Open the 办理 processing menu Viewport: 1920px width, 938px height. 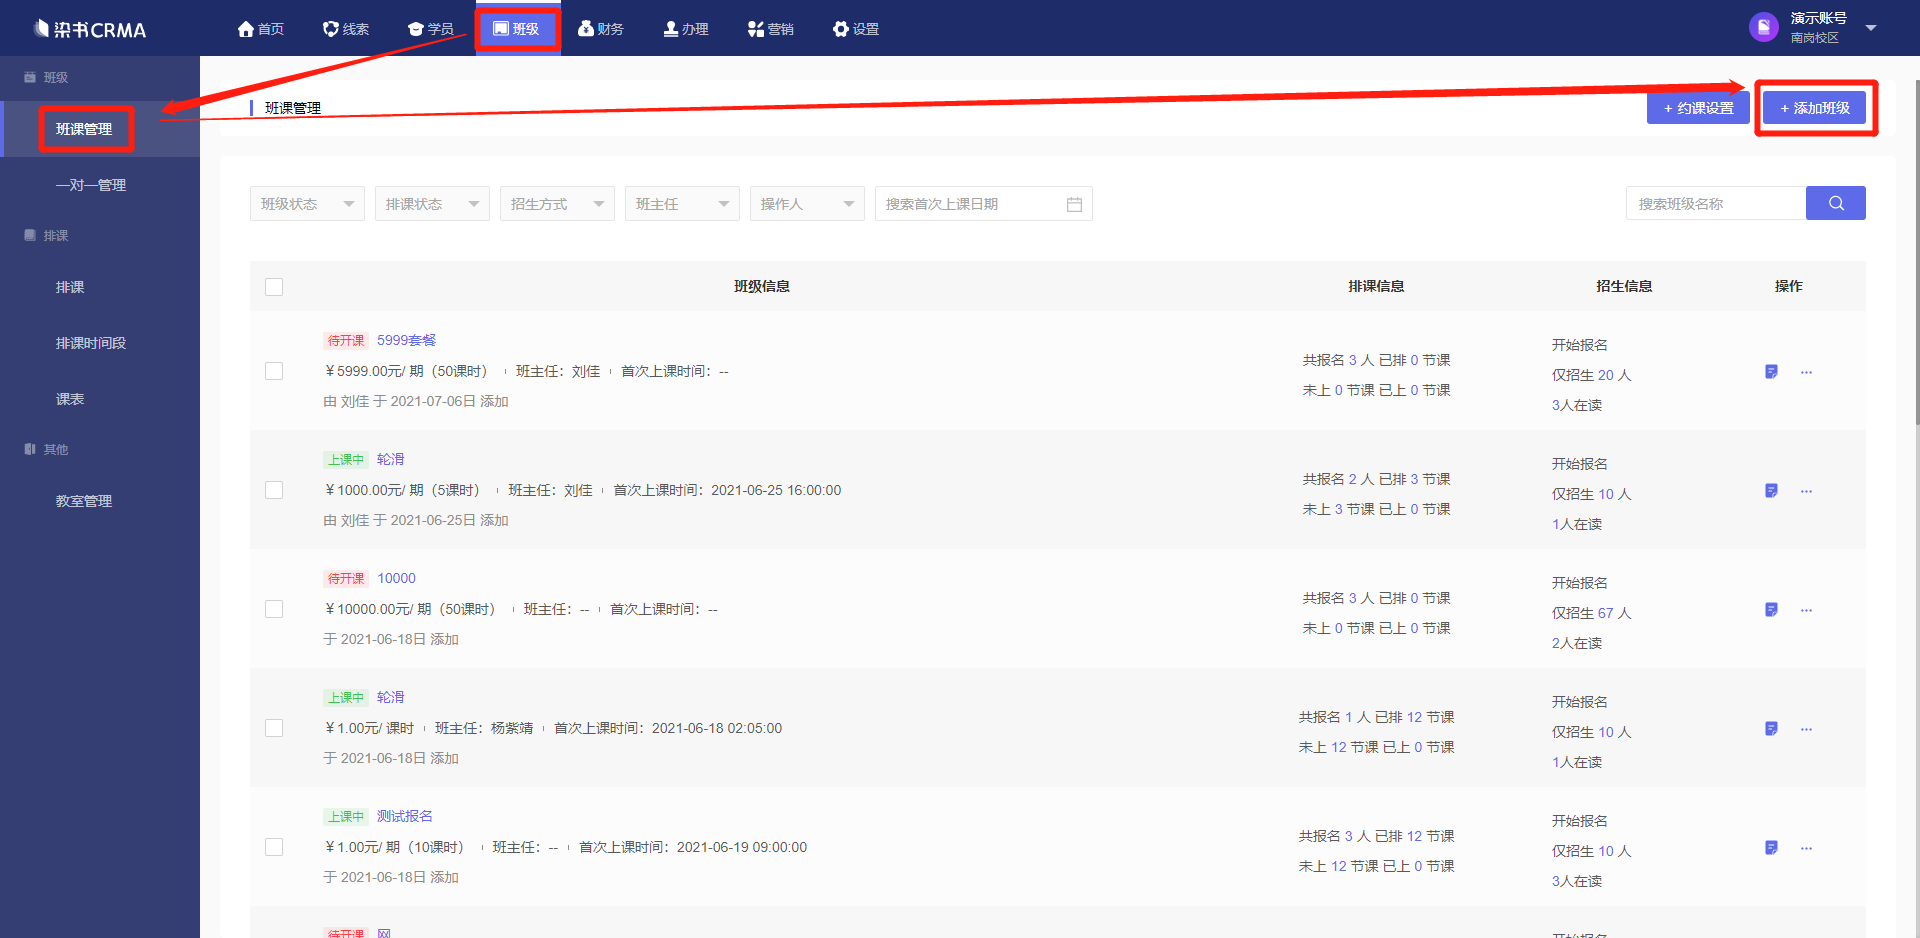point(686,29)
